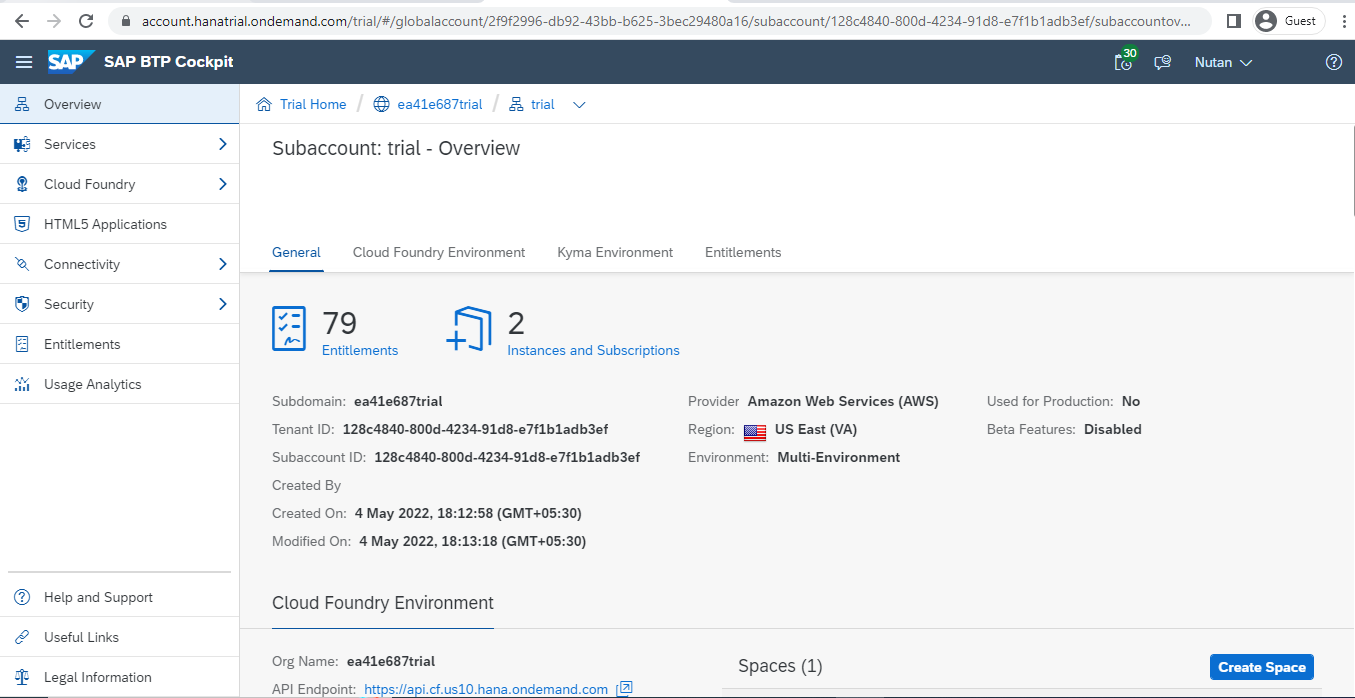Click the Help and Support icon
The image size is (1355, 698).
click(x=22, y=597)
